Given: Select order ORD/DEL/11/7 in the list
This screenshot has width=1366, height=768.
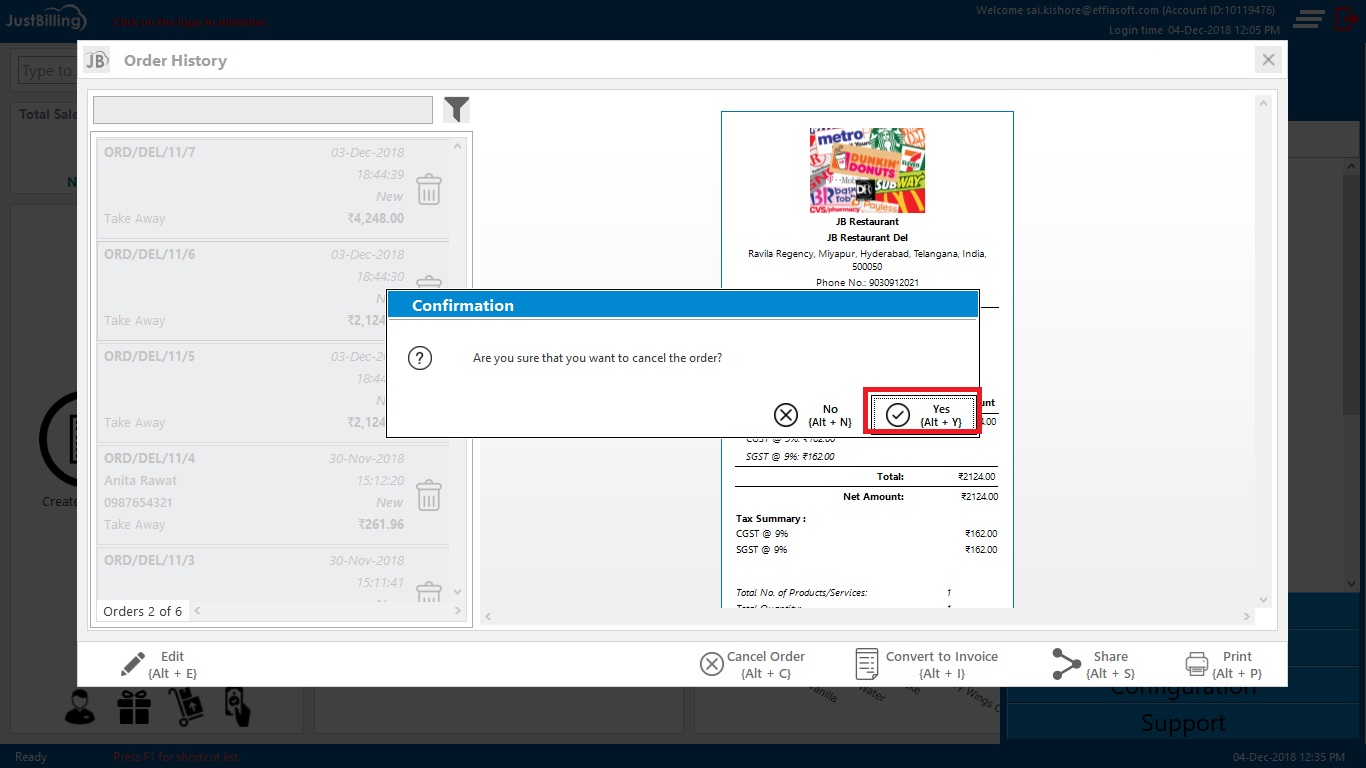Looking at the screenshot, I should (x=272, y=186).
